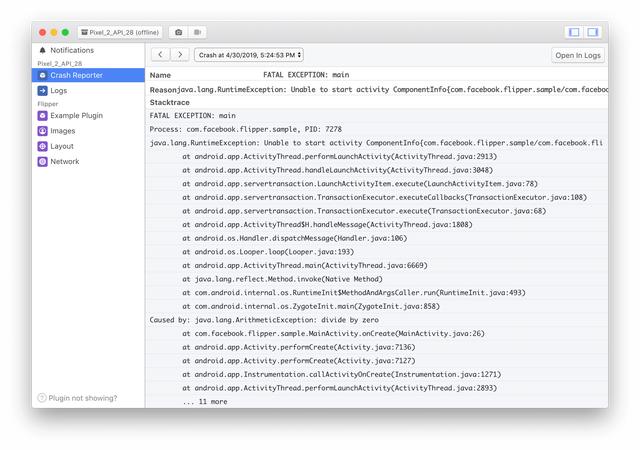Select the Notifications label
This screenshot has width=640, height=450.
(x=72, y=50)
